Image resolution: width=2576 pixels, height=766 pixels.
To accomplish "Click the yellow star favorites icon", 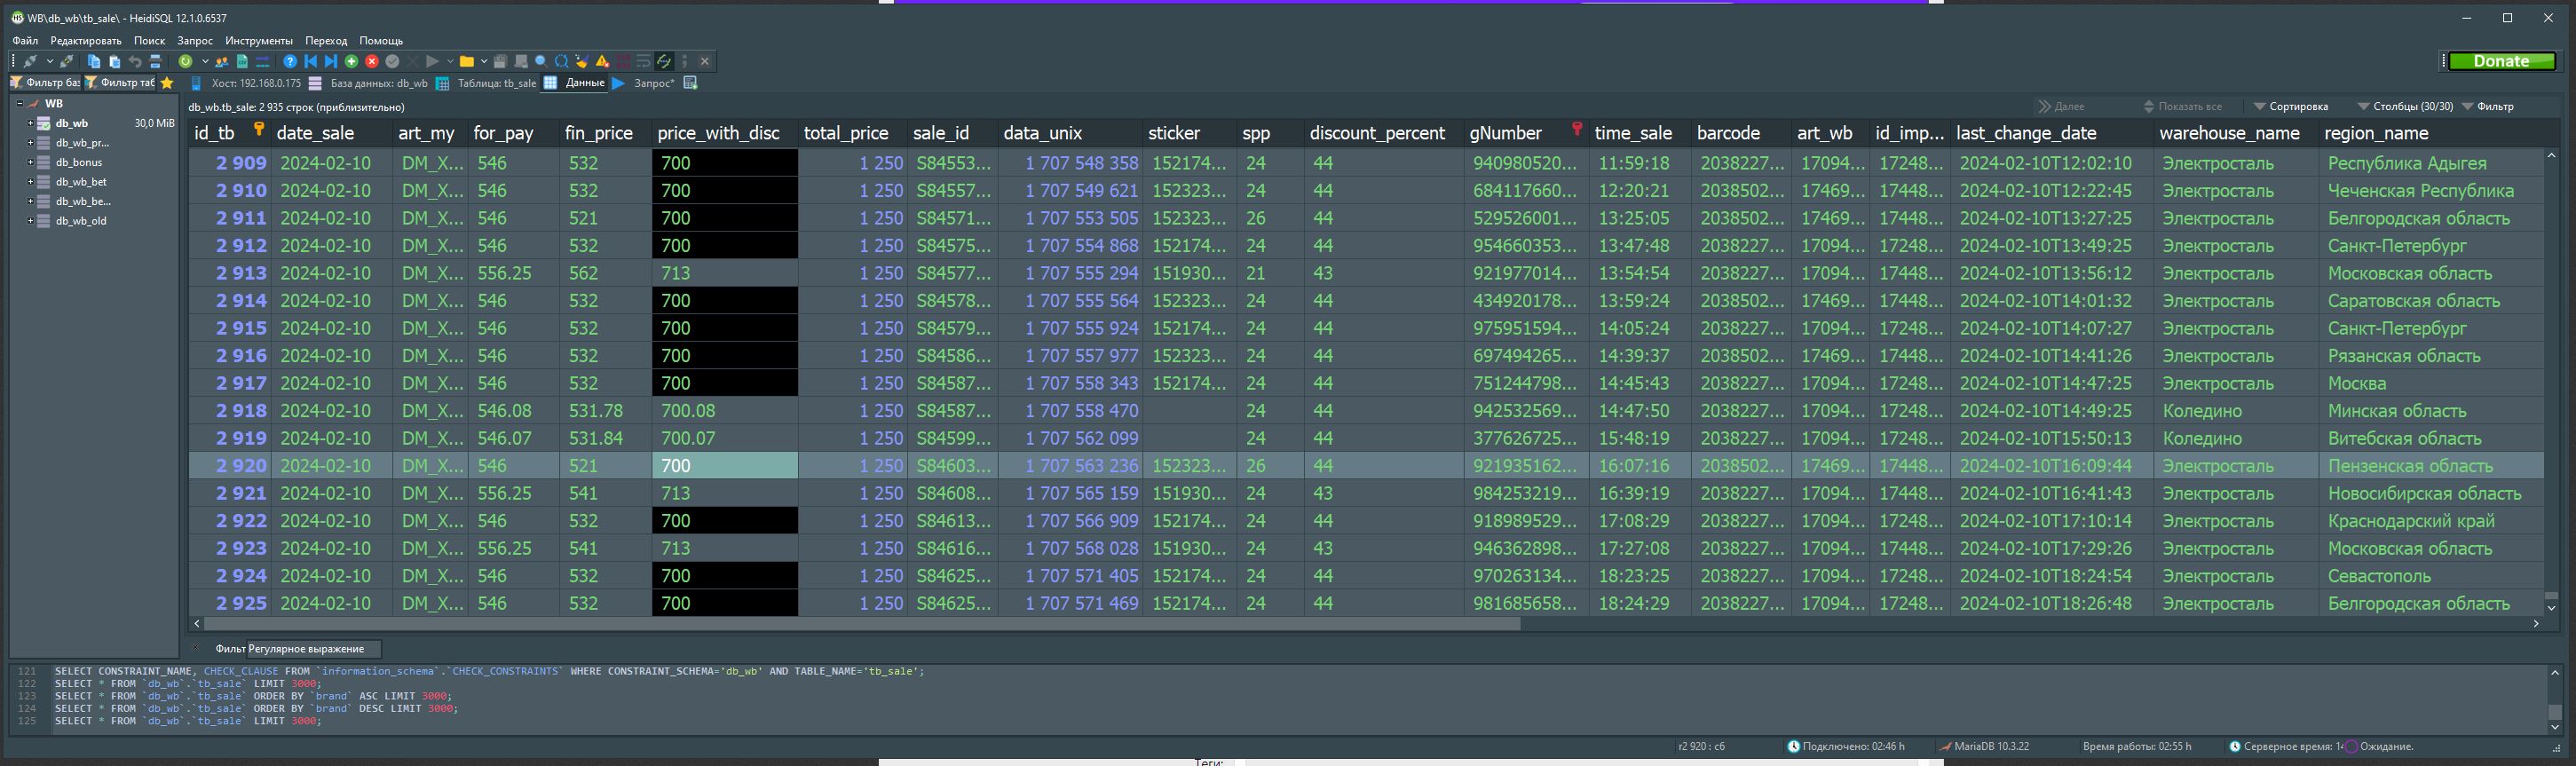I will 167,83.
